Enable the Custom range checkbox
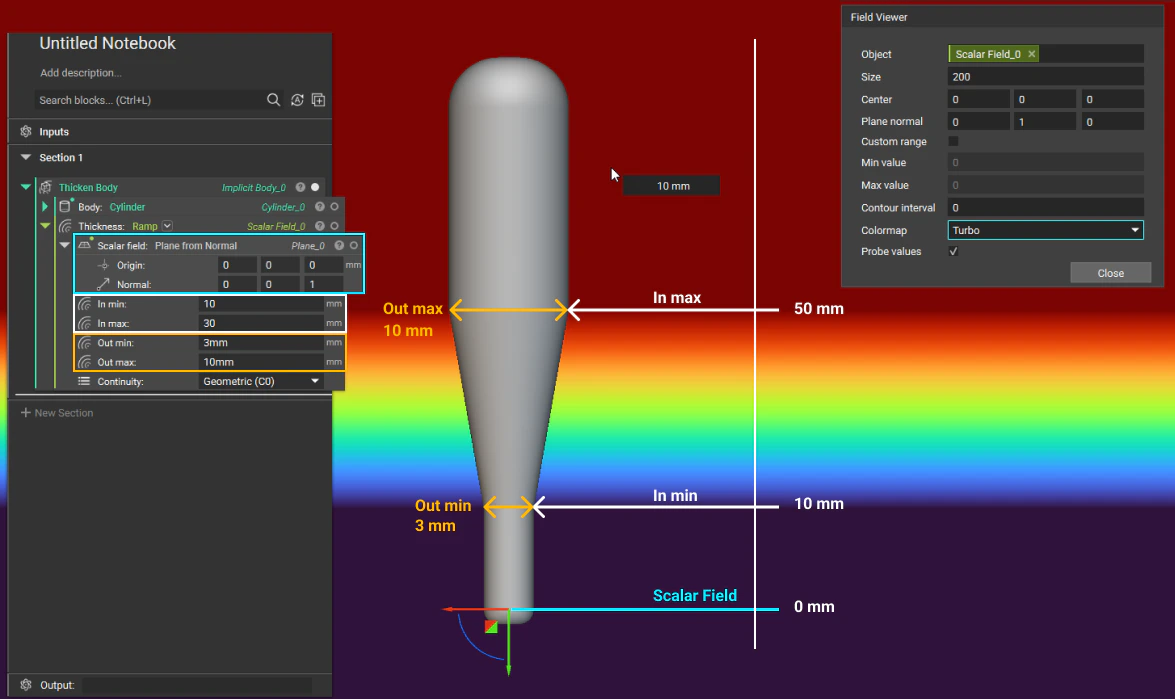 pyautogui.click(x=953, y=141)
